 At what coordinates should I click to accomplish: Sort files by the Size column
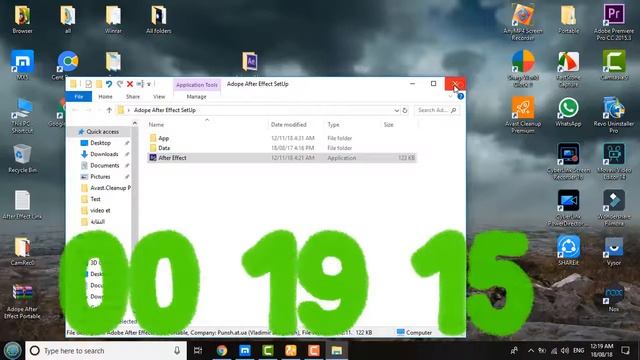389,125
